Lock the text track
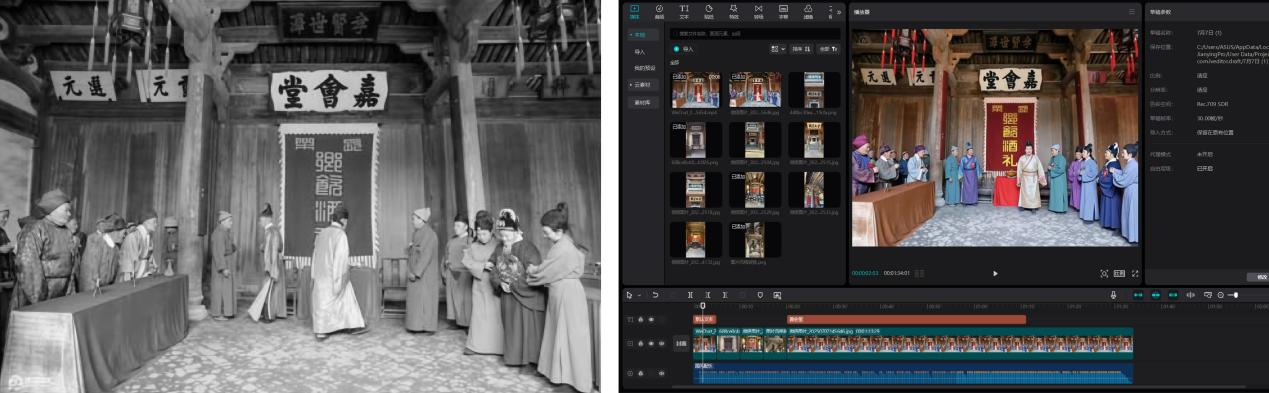Image resolution: width=1269 pixels, height=393 pixels. [640, 319]
